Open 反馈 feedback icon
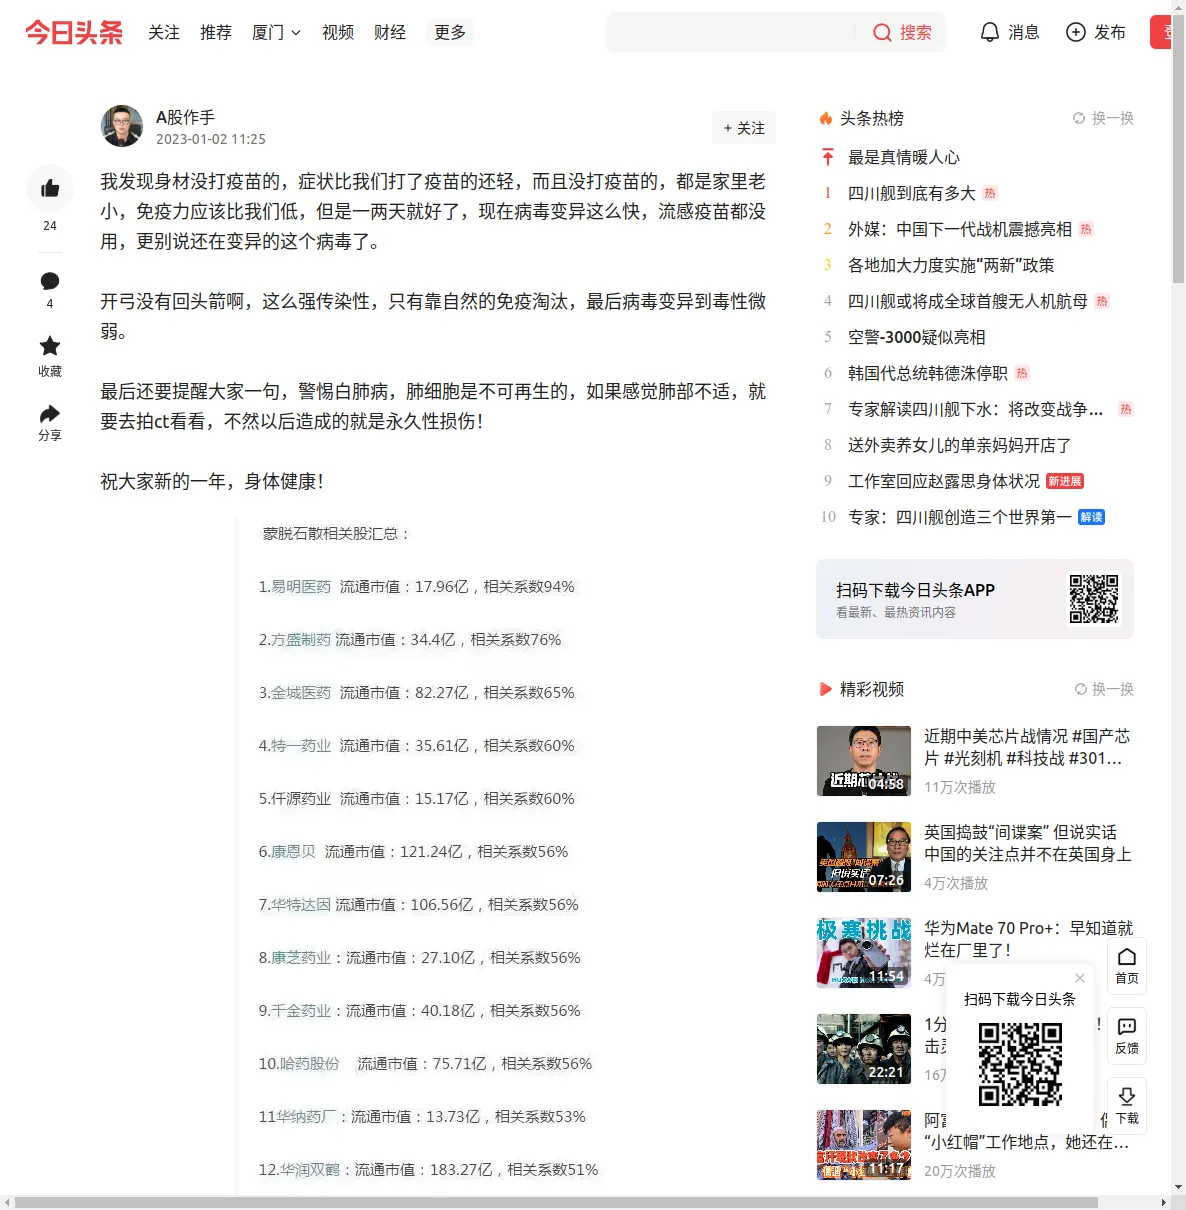 pos(1127,1036)
